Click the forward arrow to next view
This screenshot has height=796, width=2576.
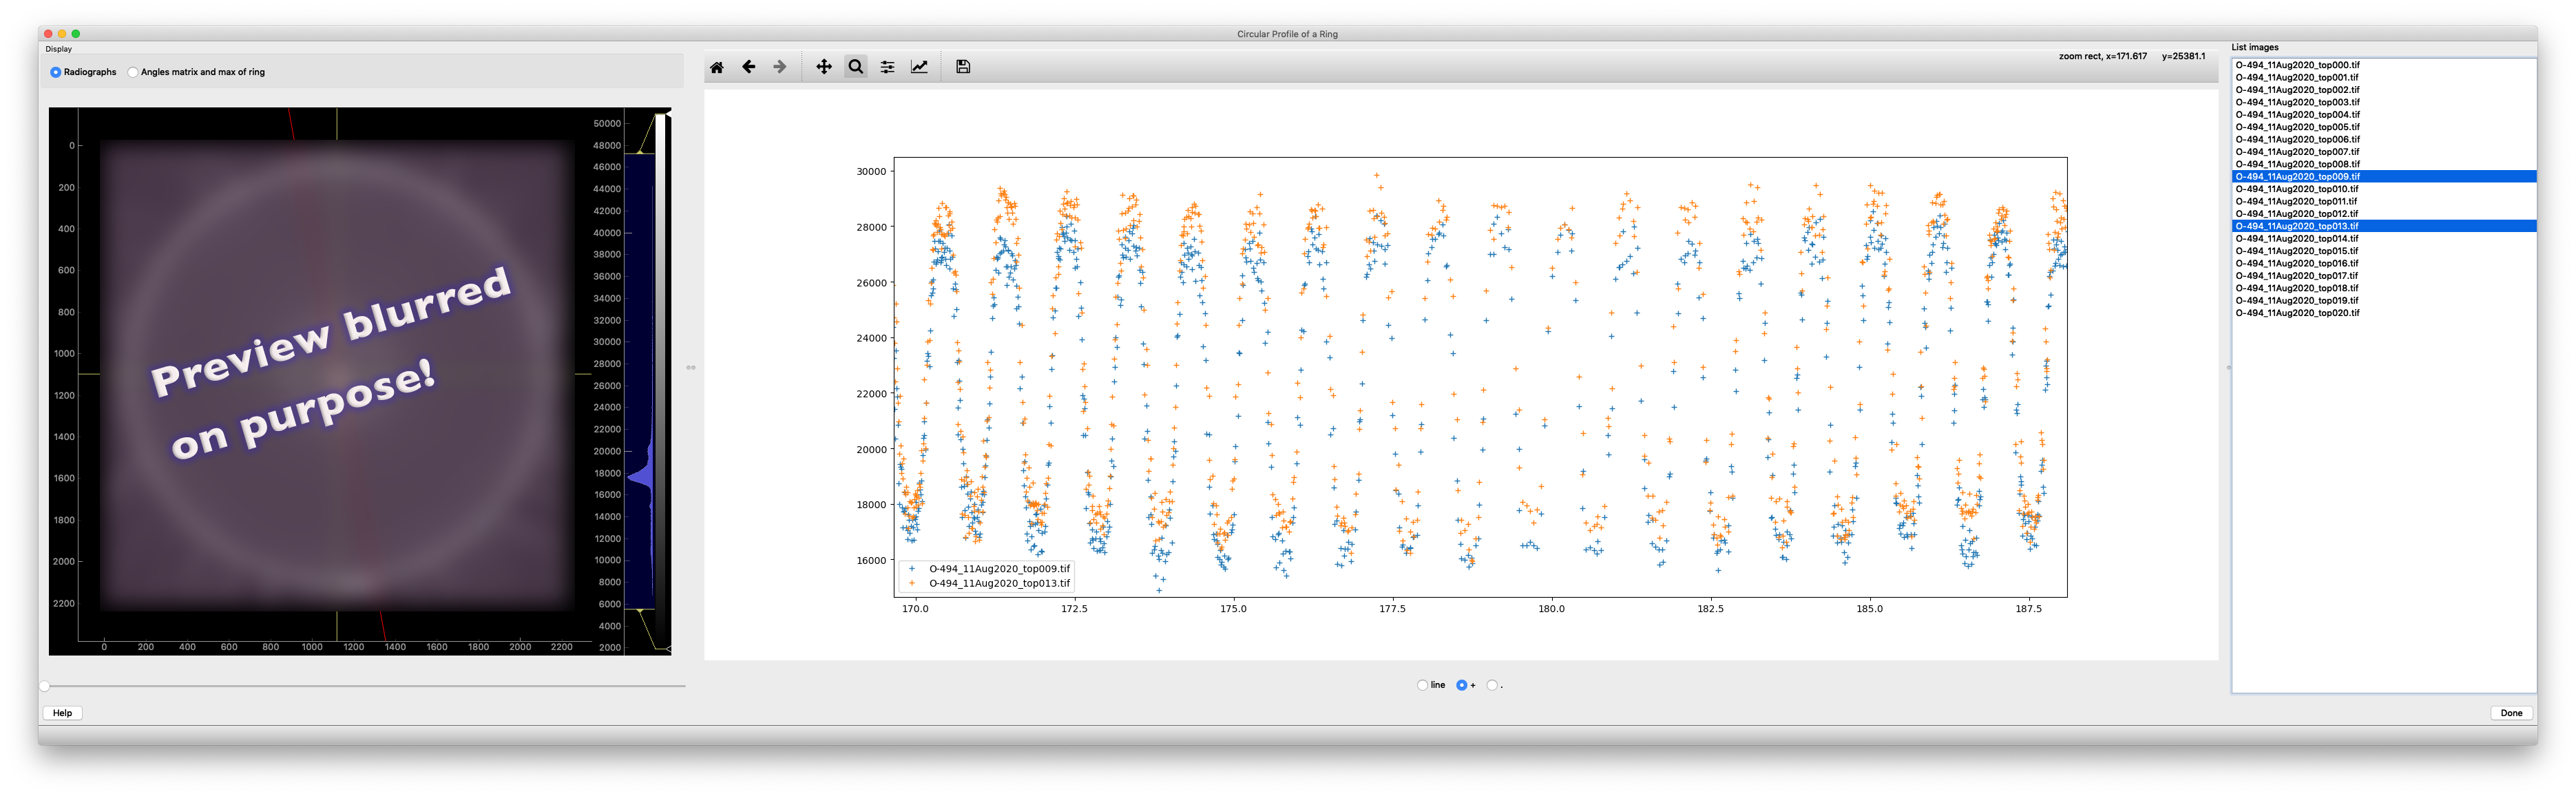click(780, 67)
